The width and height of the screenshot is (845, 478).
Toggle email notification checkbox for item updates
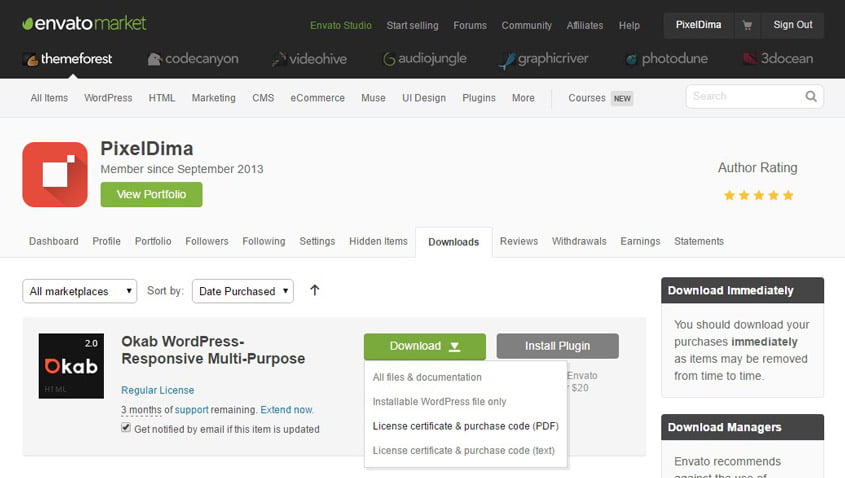click(x=126, y=428)
